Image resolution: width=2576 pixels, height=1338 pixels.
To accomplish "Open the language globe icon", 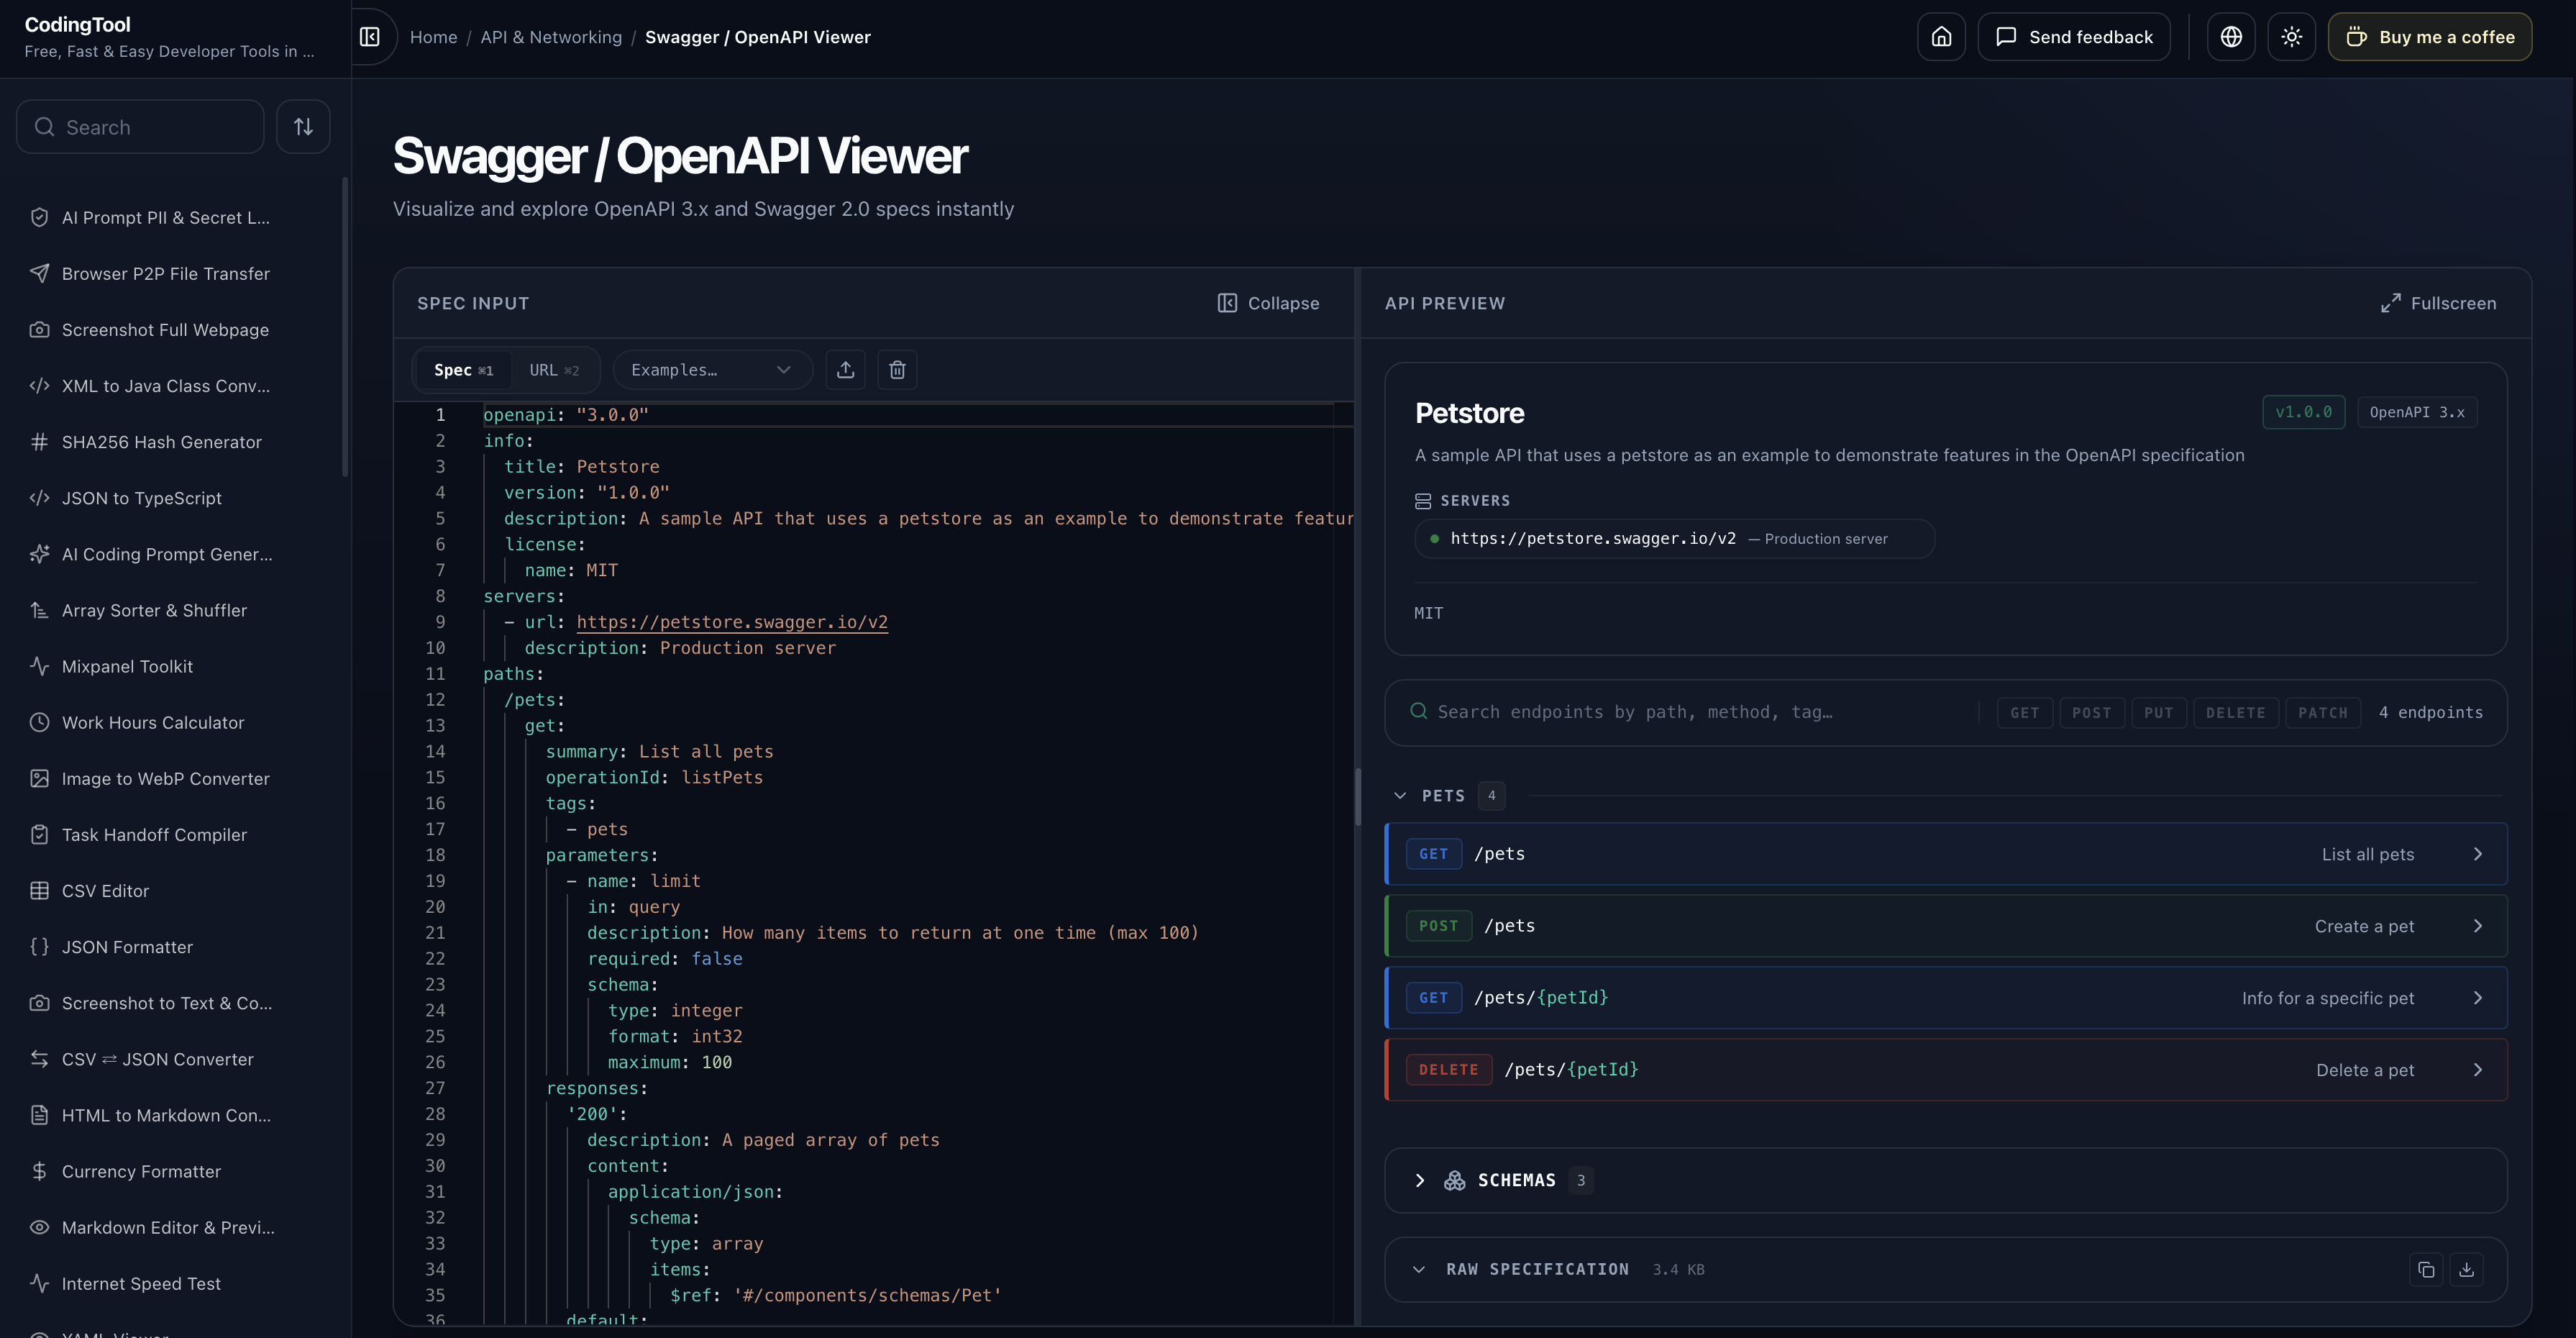I will point(2231,37).
